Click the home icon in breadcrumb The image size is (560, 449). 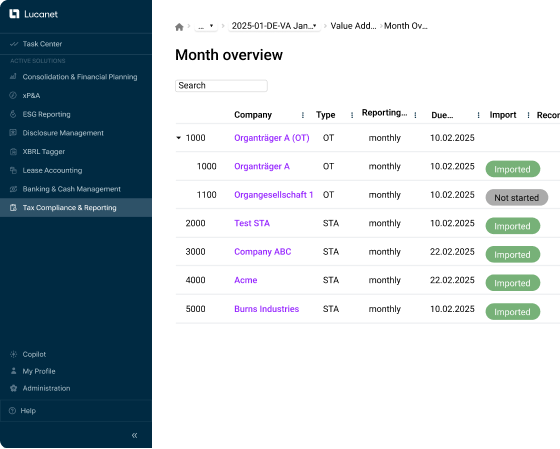tap(179, 27)
